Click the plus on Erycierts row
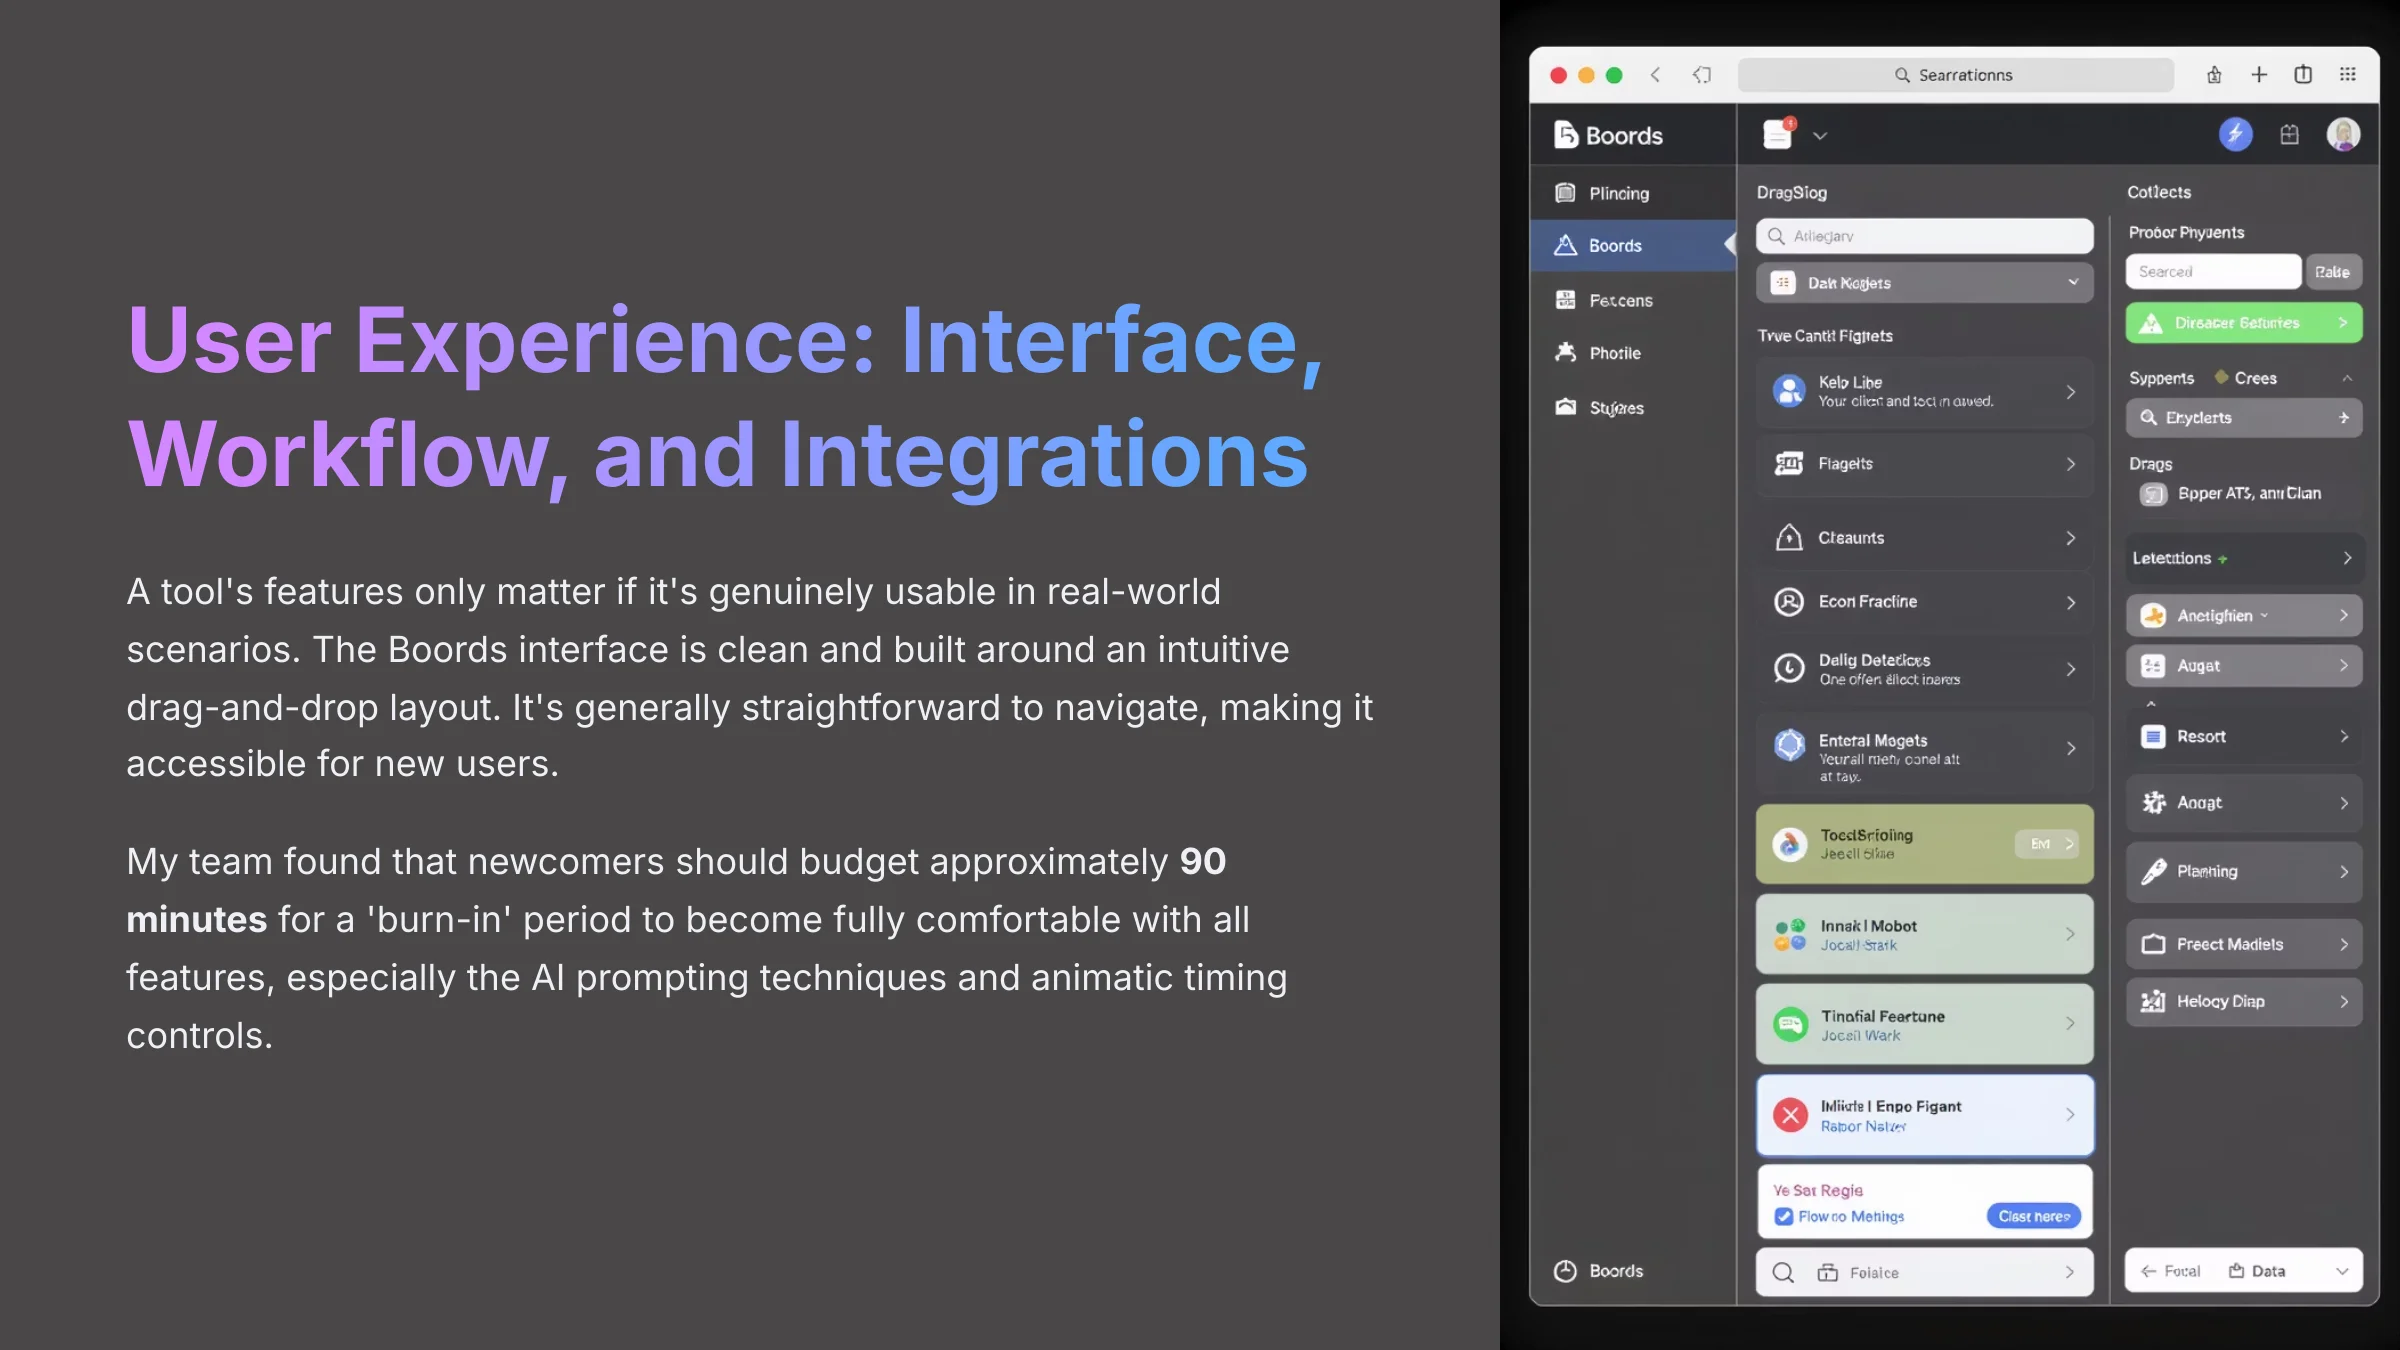2400x1350 pixels. pyautogui.click(x=2343, y=418)
